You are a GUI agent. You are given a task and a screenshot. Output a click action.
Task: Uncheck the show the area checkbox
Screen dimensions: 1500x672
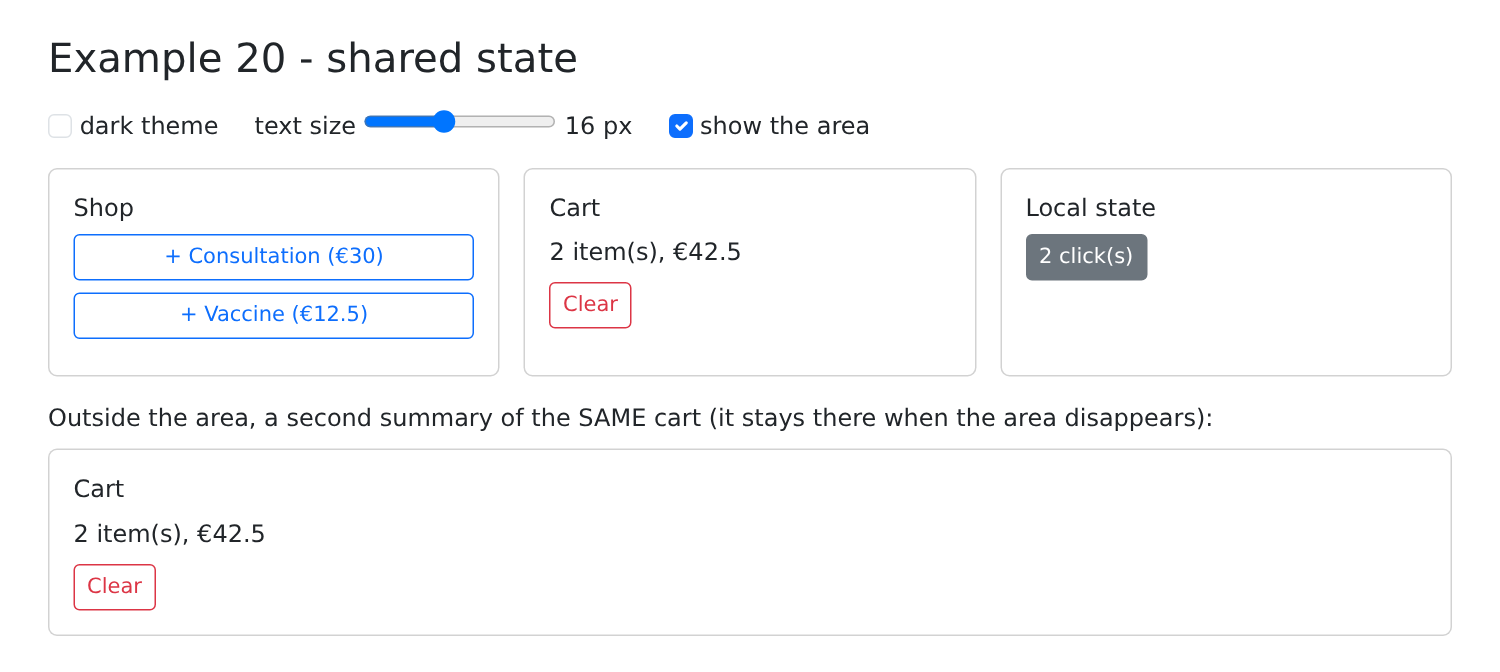coord(681,126)
